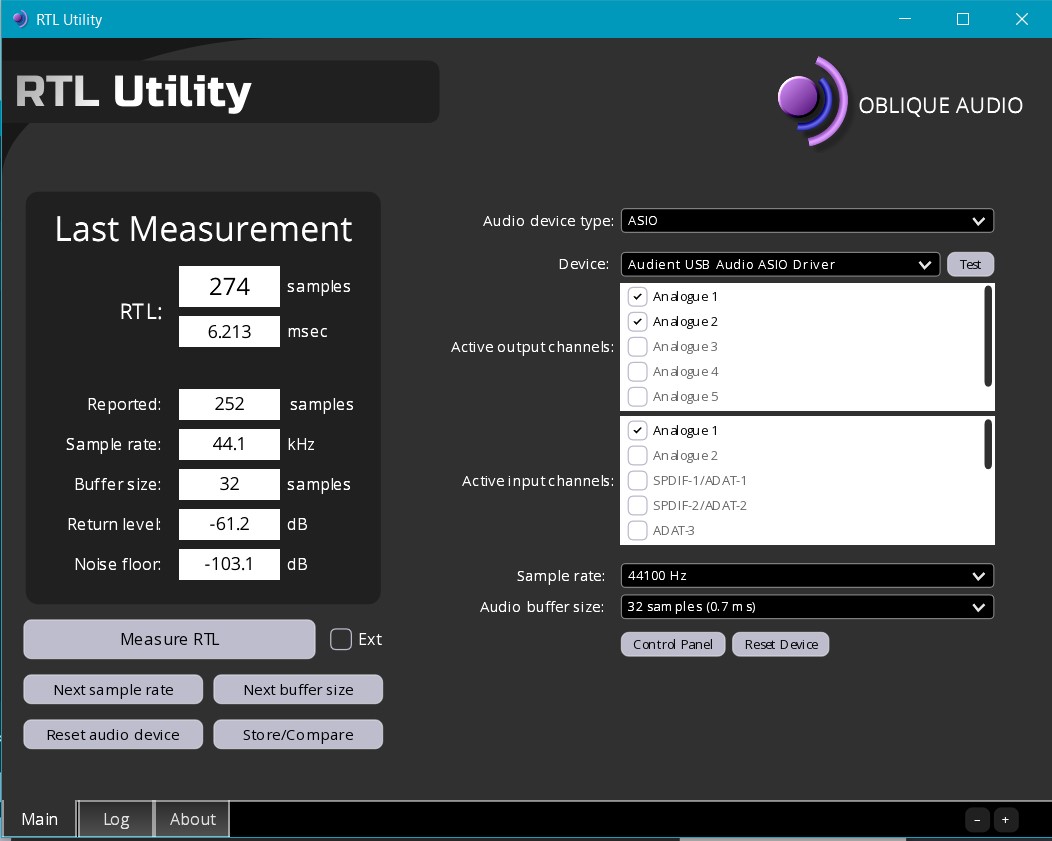Enable Analogue 3 output channel
Screen dimensions: 1052x841
coord(637,347)
